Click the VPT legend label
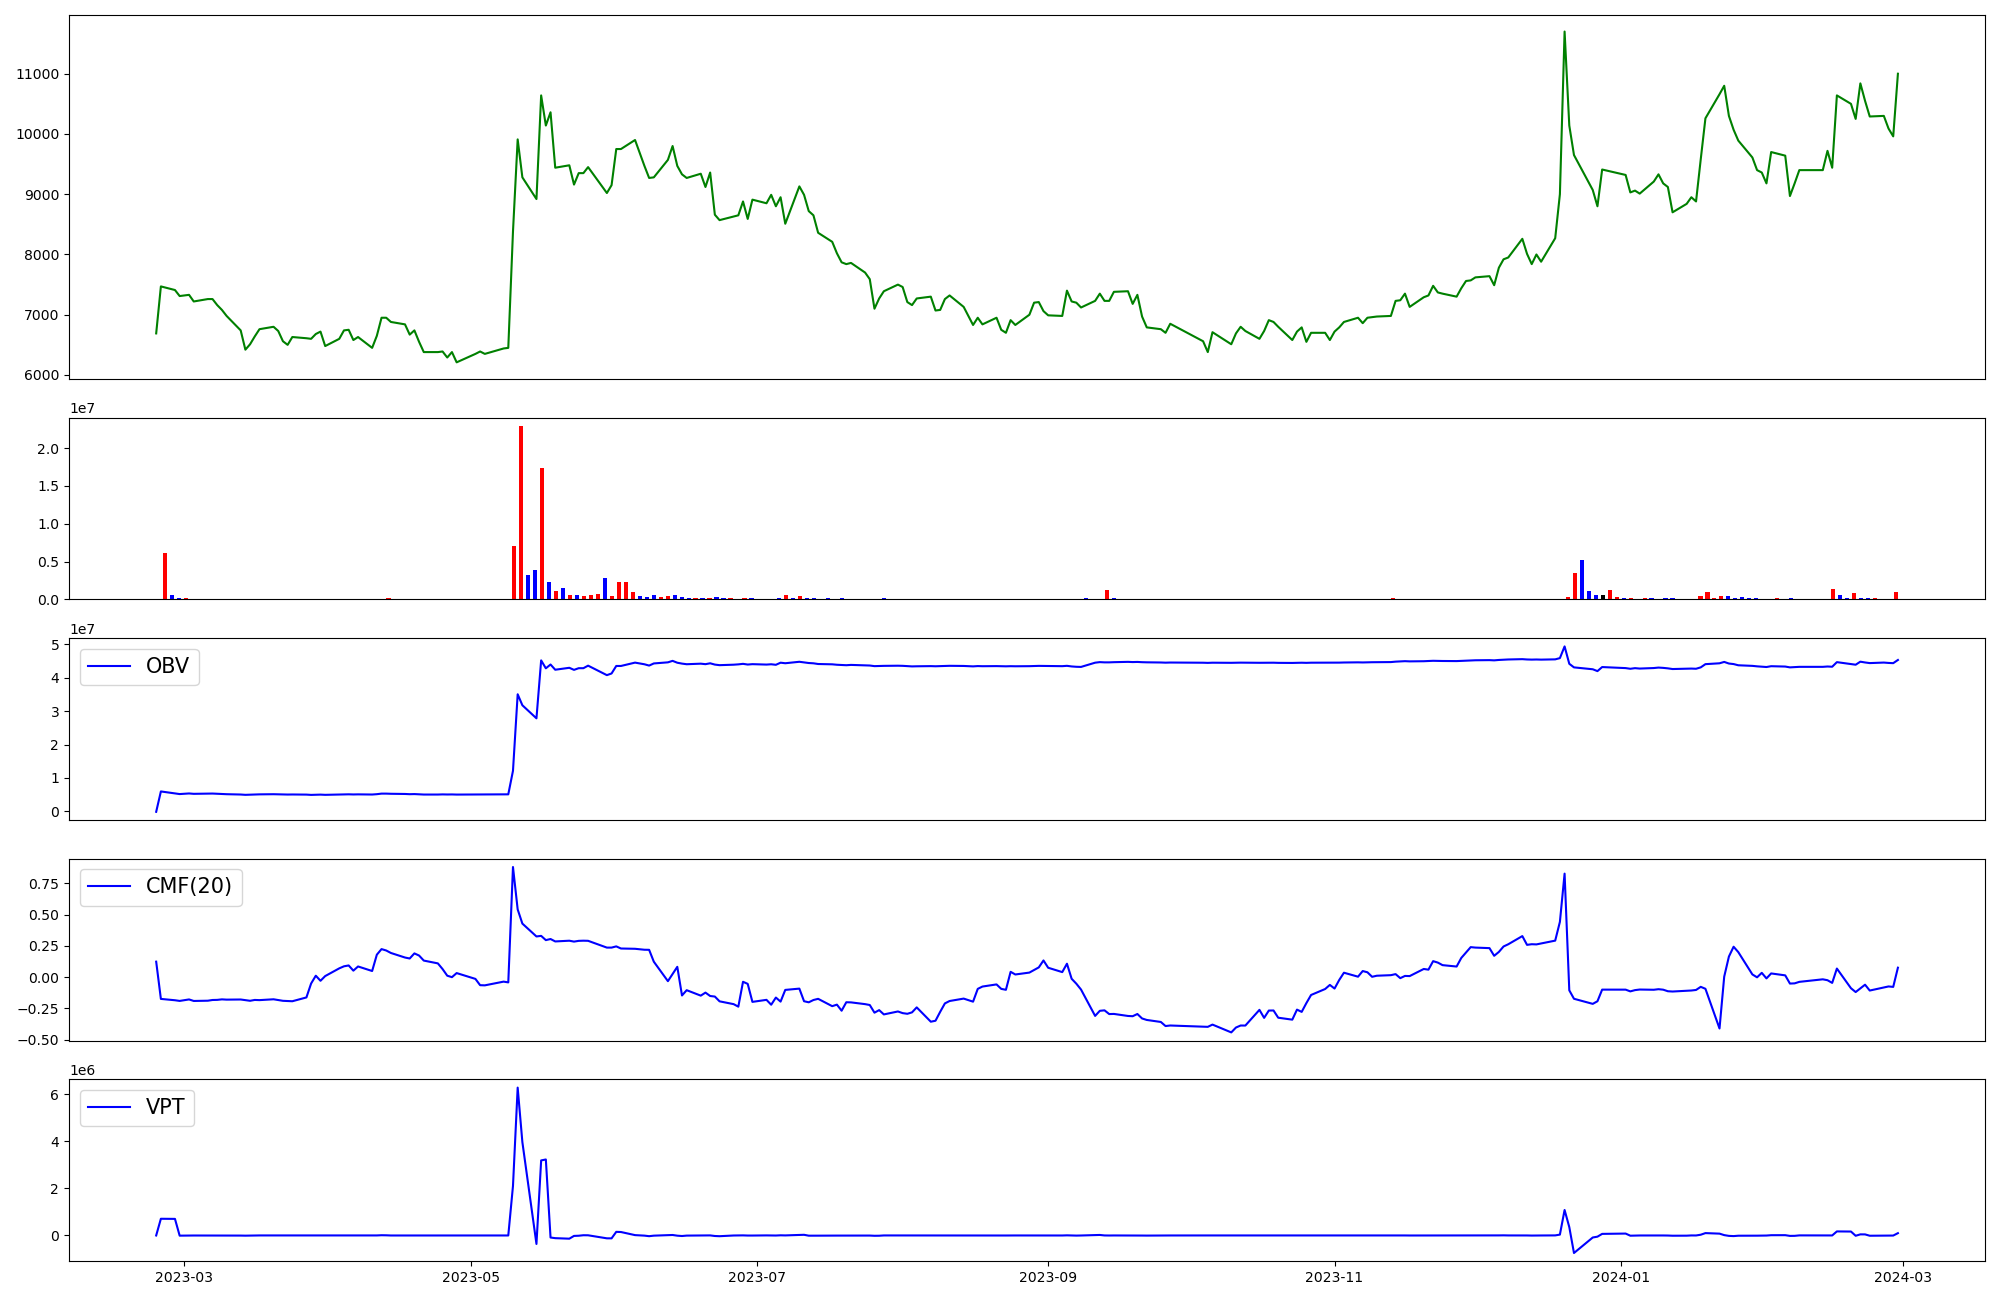This screenshot has width=2000, height=1300. click(165, 1107)
